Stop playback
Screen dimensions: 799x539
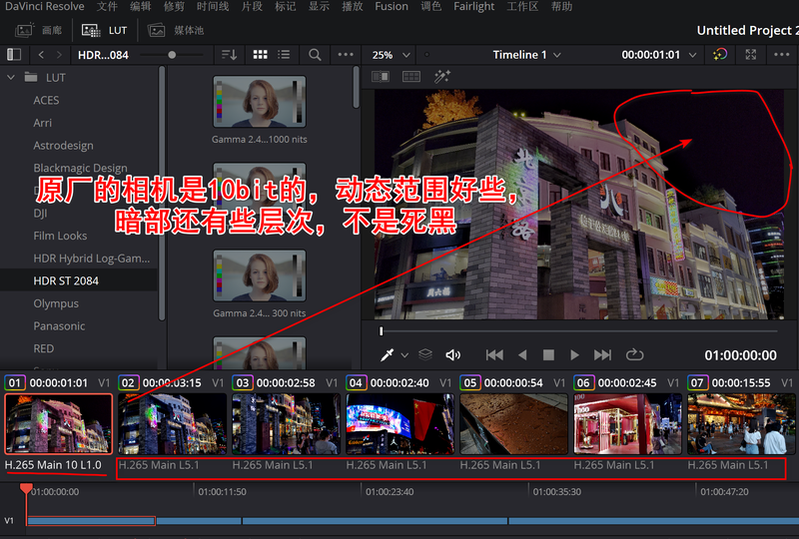tap(548, 355)
